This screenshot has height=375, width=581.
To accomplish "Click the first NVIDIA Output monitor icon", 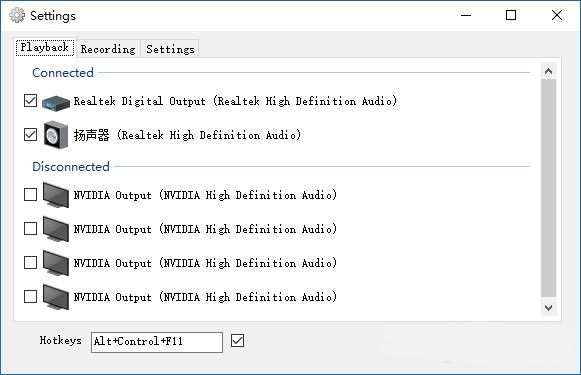I will 56,195.
